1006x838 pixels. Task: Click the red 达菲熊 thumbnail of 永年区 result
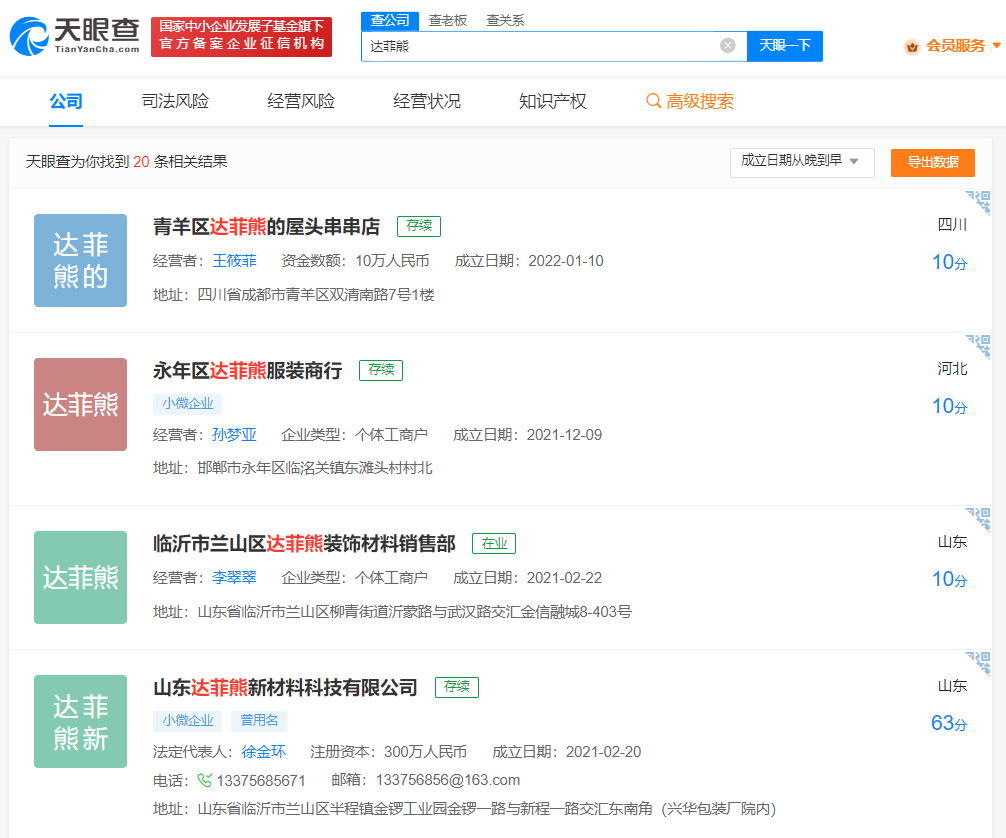point(80,404)
